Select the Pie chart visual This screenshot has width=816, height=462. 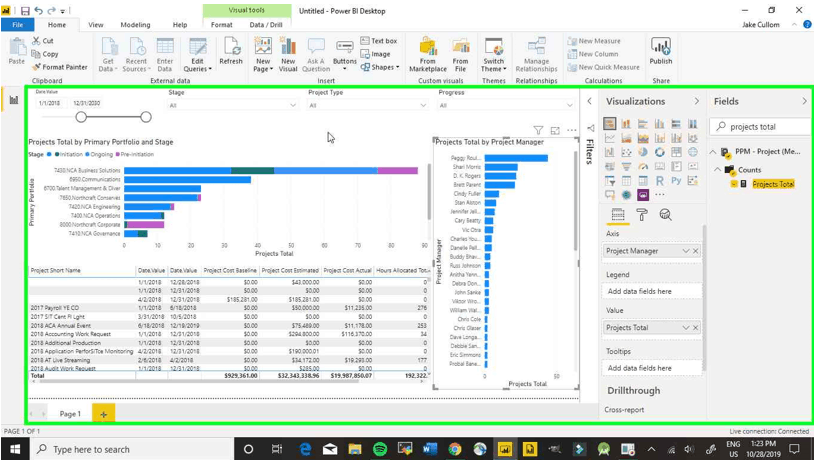(643, 152)
